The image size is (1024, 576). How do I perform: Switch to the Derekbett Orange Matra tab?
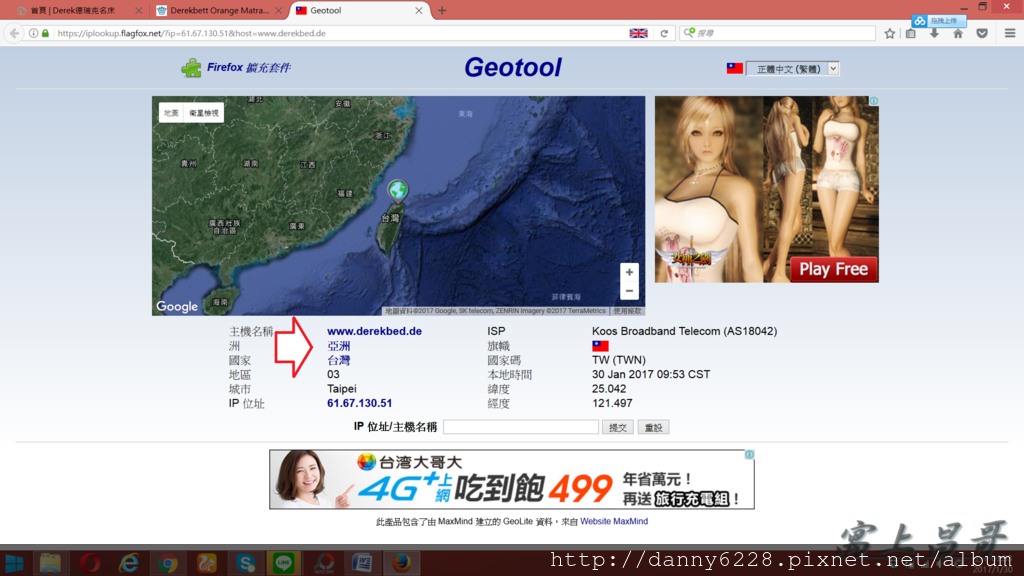coord(213,11)
